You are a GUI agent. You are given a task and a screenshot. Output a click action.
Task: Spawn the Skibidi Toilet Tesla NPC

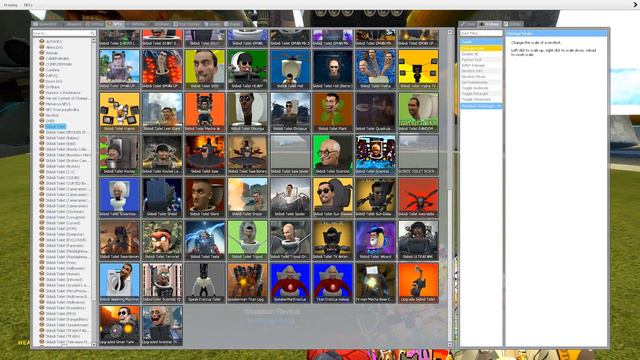[205, 240]
